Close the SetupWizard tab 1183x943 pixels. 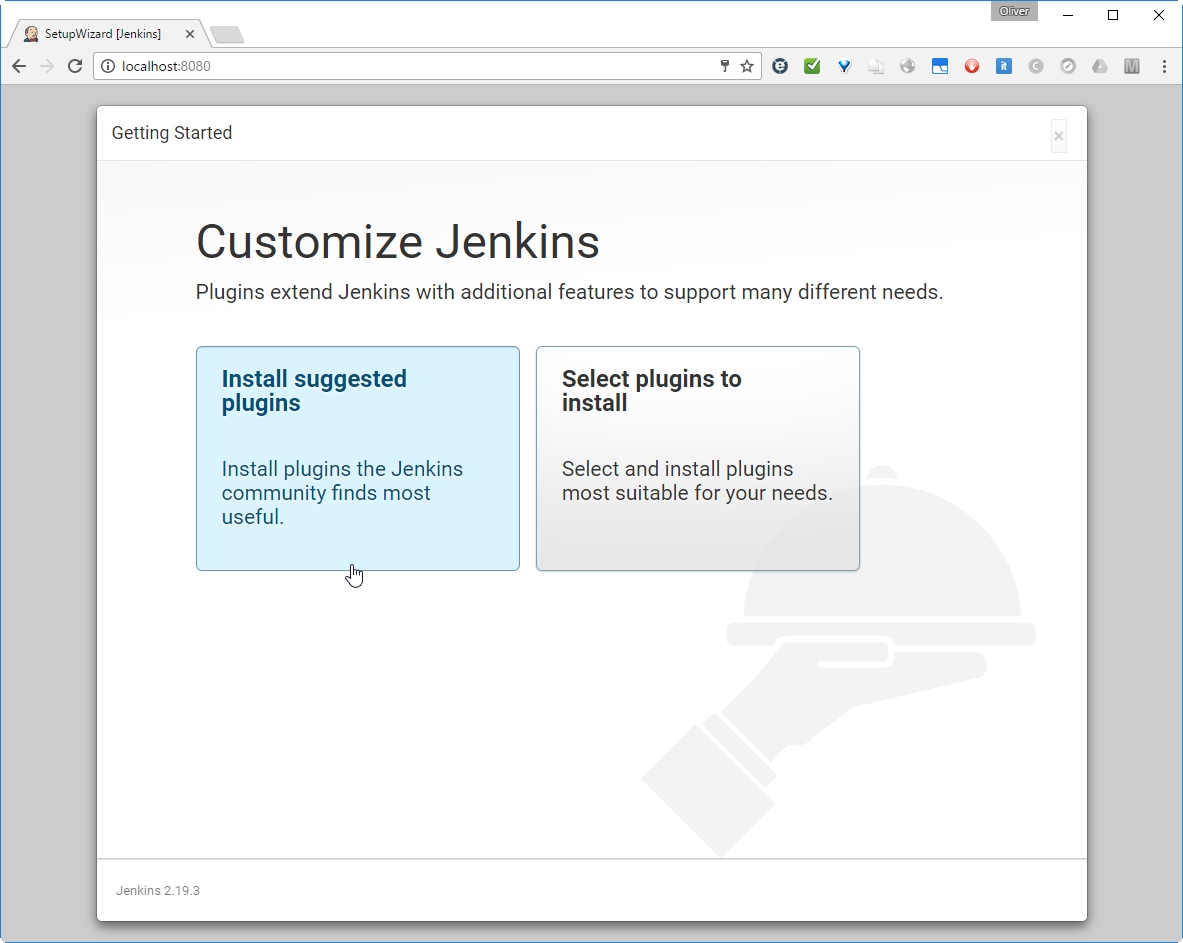[190, 34]
